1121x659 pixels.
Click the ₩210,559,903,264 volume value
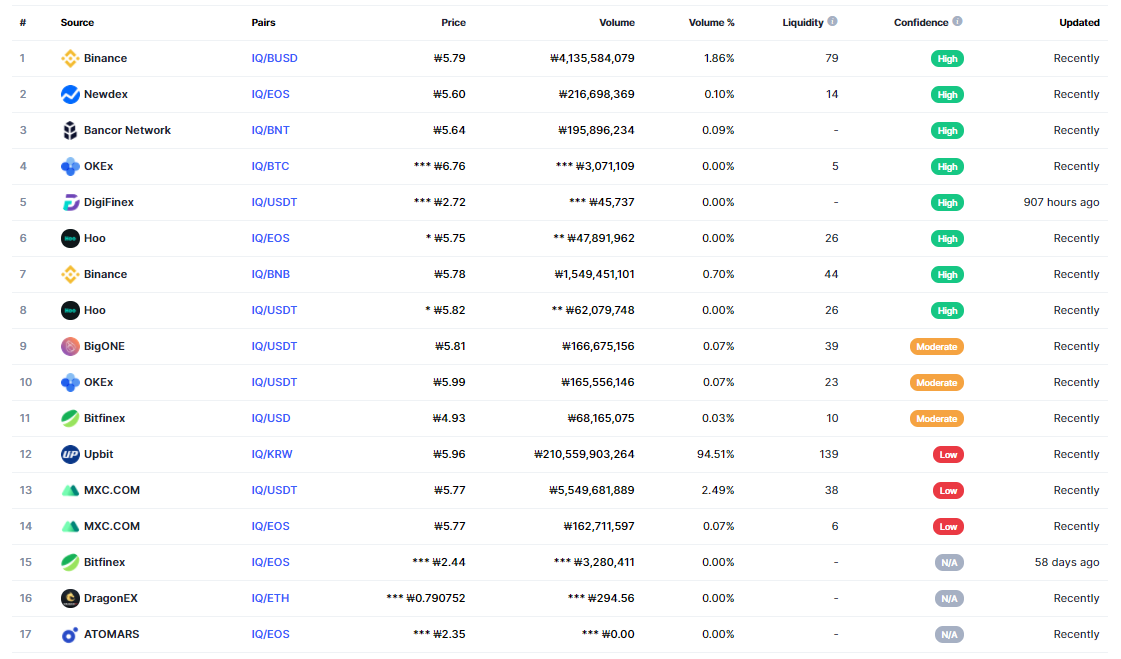point(584,455)
